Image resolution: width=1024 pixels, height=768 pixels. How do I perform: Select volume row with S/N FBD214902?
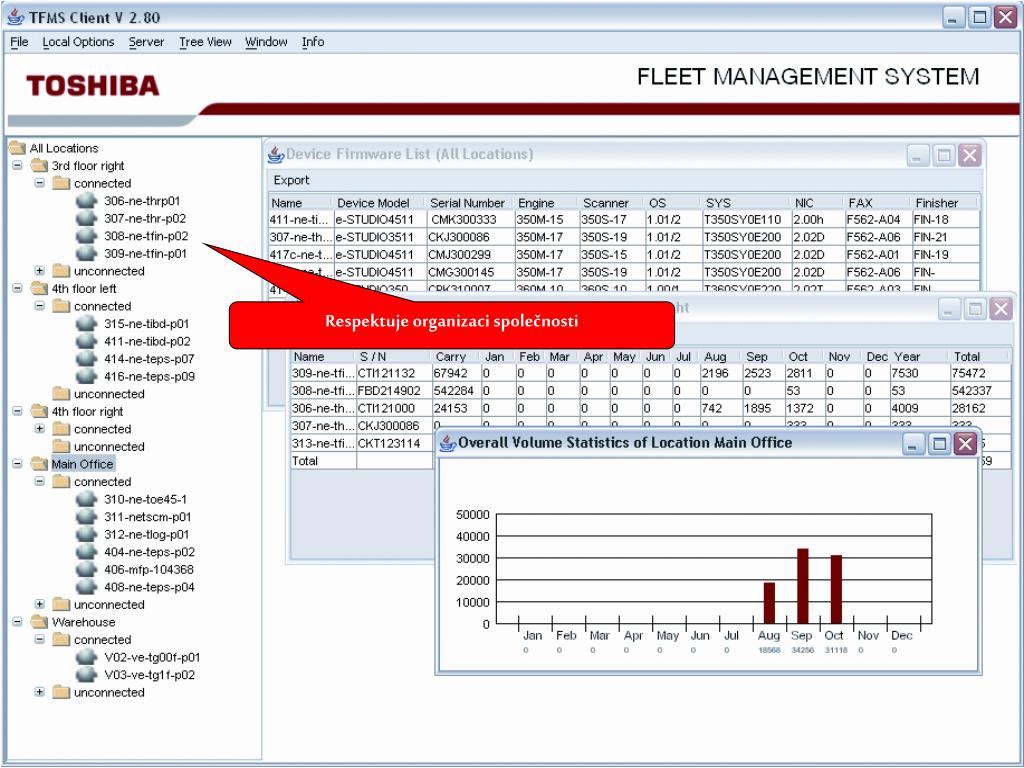[x=650, y=391]
